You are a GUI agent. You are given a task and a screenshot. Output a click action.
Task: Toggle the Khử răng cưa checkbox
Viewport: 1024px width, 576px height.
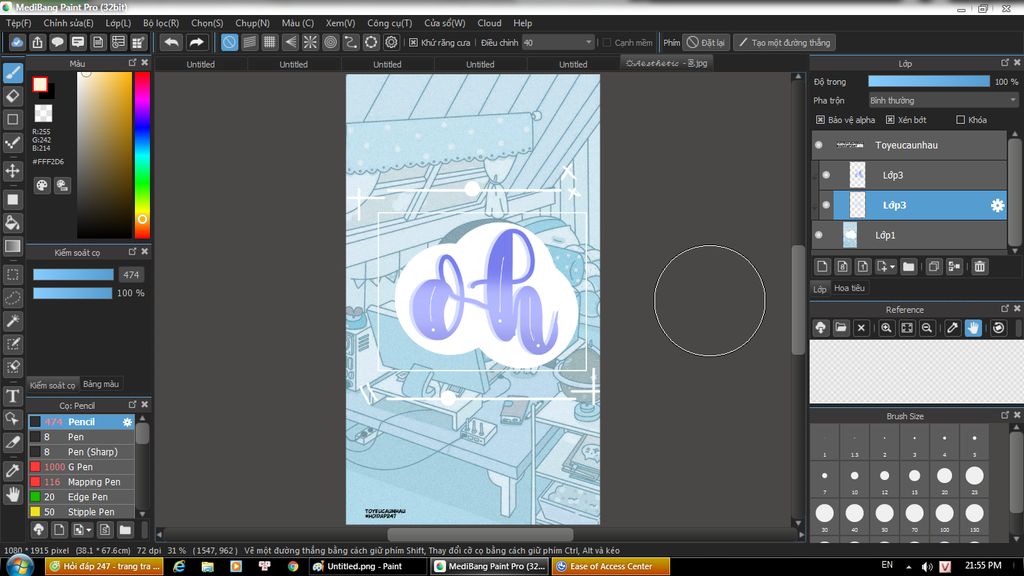coord(413,42)
